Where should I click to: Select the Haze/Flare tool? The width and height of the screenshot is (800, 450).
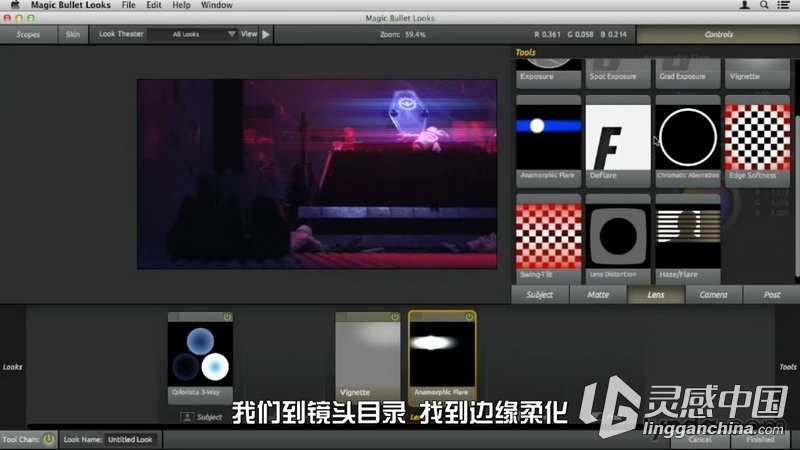[688, 239]
